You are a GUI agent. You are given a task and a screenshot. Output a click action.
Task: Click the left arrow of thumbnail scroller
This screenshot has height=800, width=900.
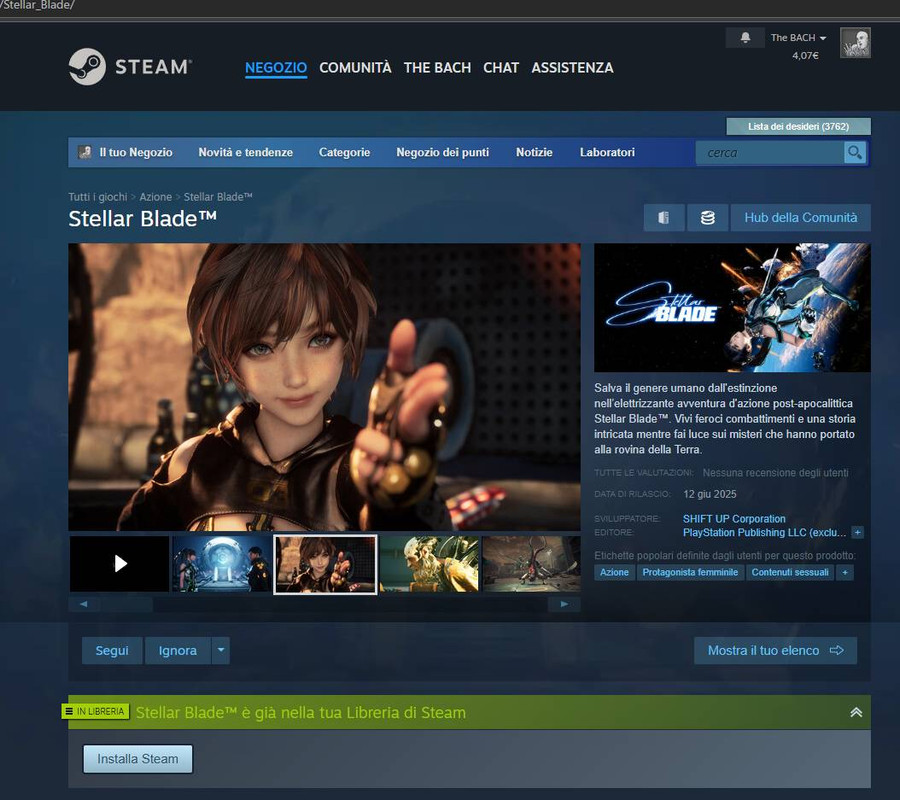point(83,604)
